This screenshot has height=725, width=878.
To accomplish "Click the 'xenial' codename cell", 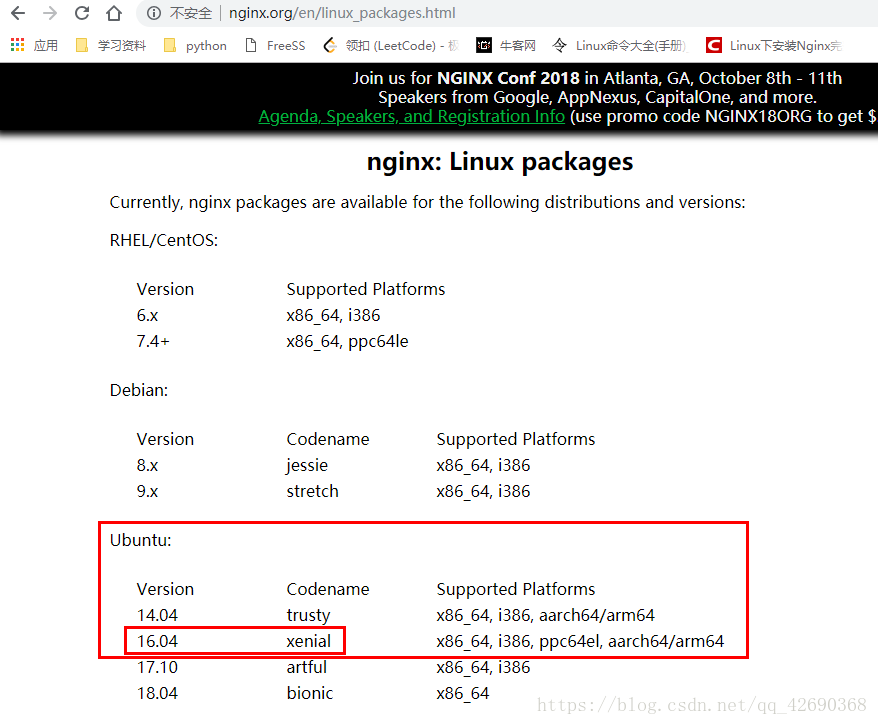I will 309,641.
